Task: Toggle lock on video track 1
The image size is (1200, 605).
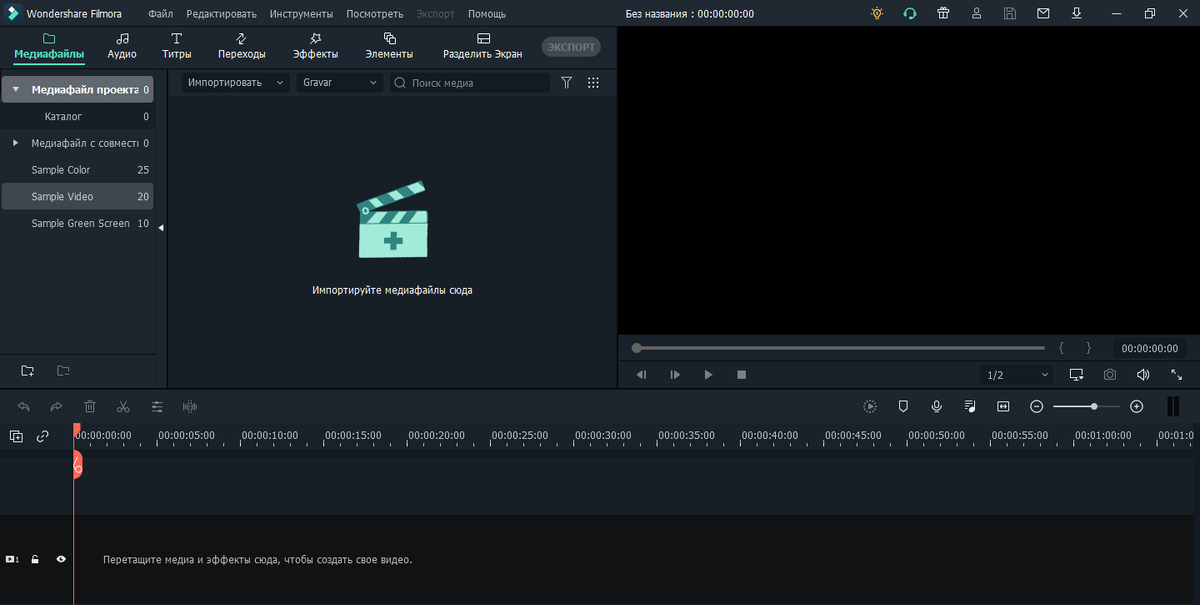Action: (35, 560)
